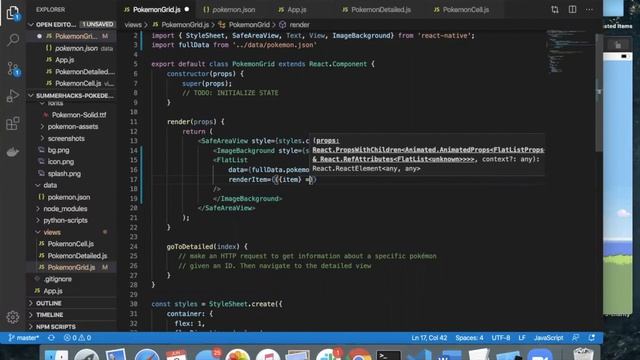
Task: Open Source Control view in activity bar
Action: coord(13,68)
